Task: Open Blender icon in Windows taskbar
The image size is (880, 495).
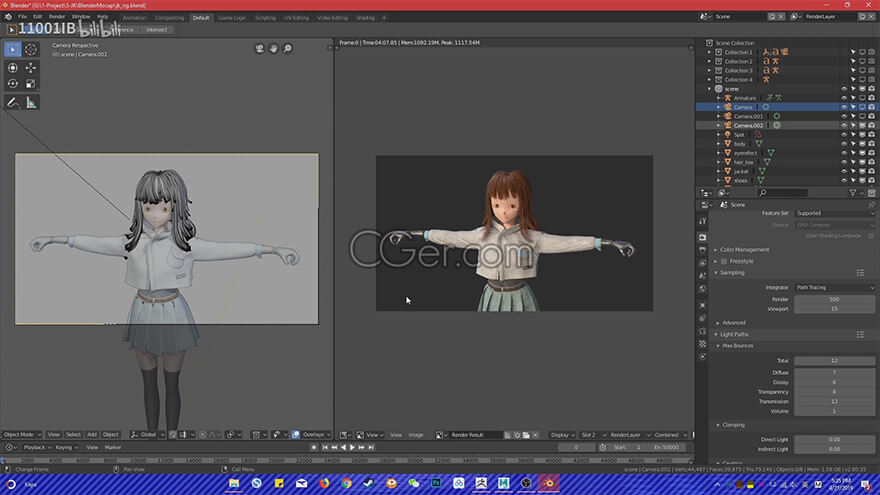Action: [548, 483]
